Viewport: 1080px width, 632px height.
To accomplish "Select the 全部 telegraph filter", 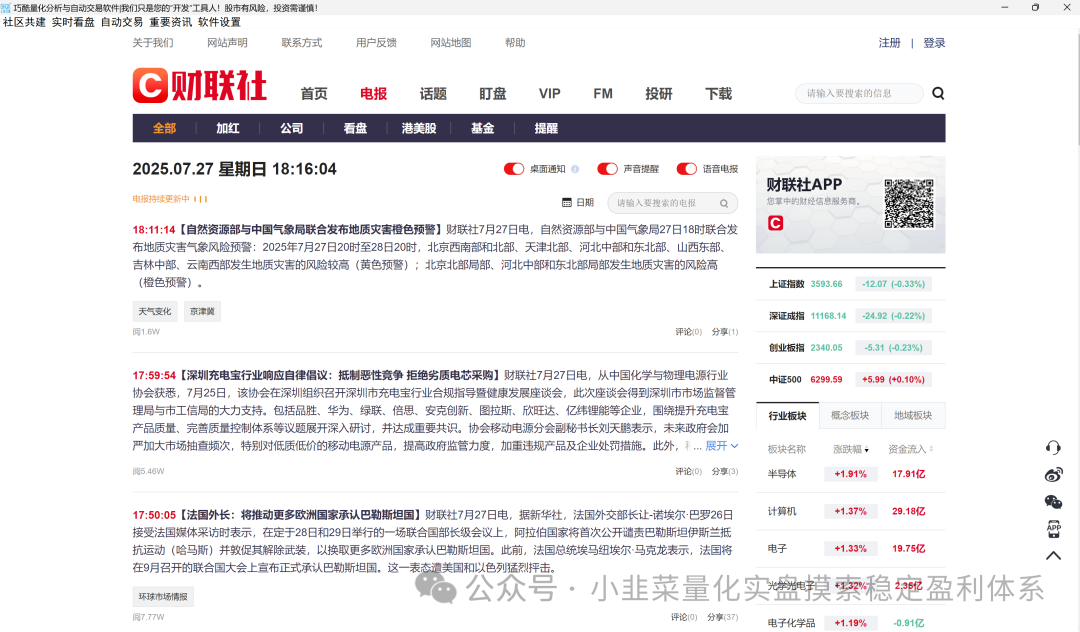I will click(x=165, y=128).
